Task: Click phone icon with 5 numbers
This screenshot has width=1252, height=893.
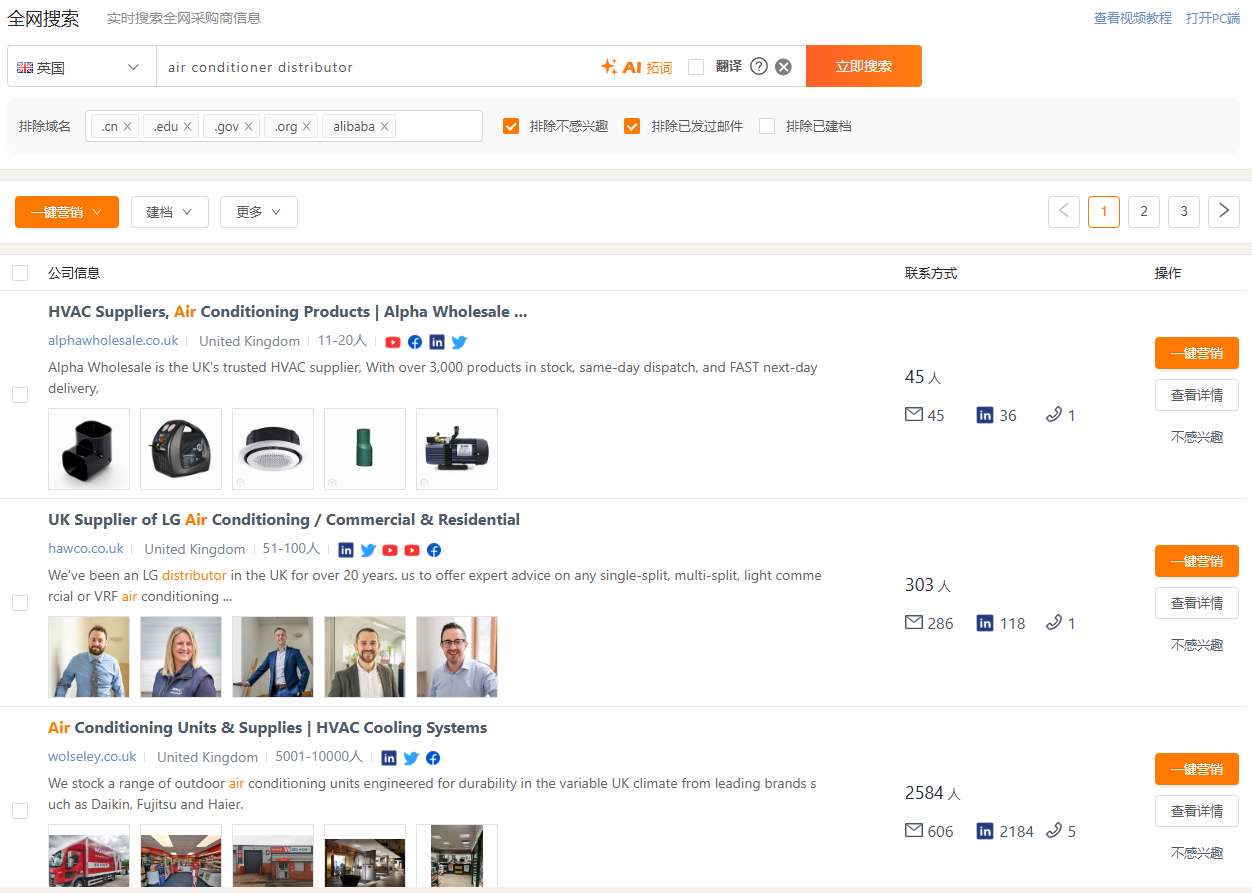Action: coord(1053,830)
